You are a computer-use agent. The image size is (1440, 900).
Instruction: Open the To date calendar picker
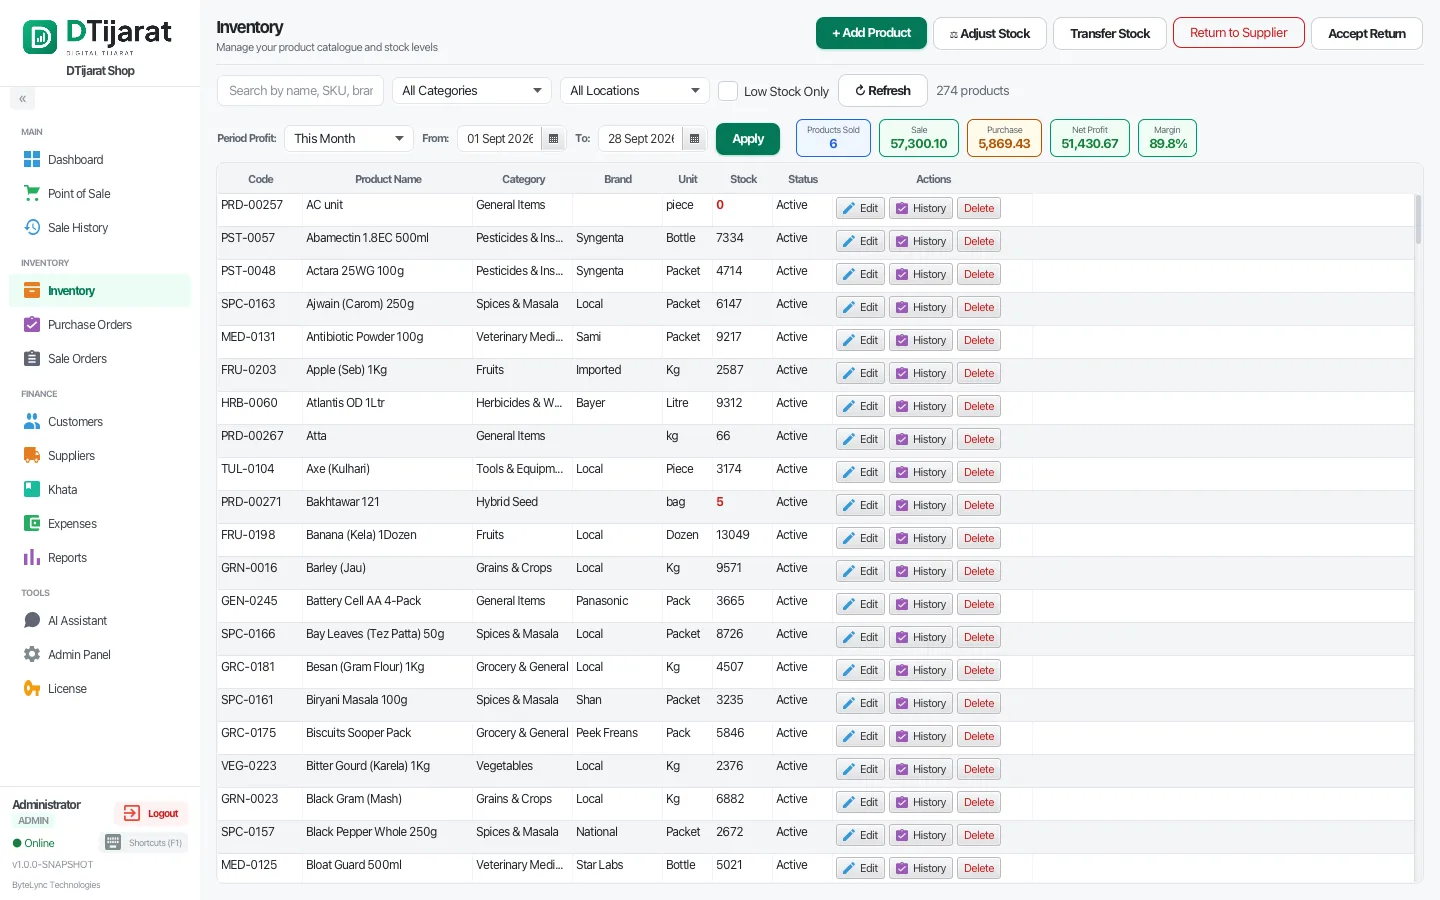(x=695, y=139)
